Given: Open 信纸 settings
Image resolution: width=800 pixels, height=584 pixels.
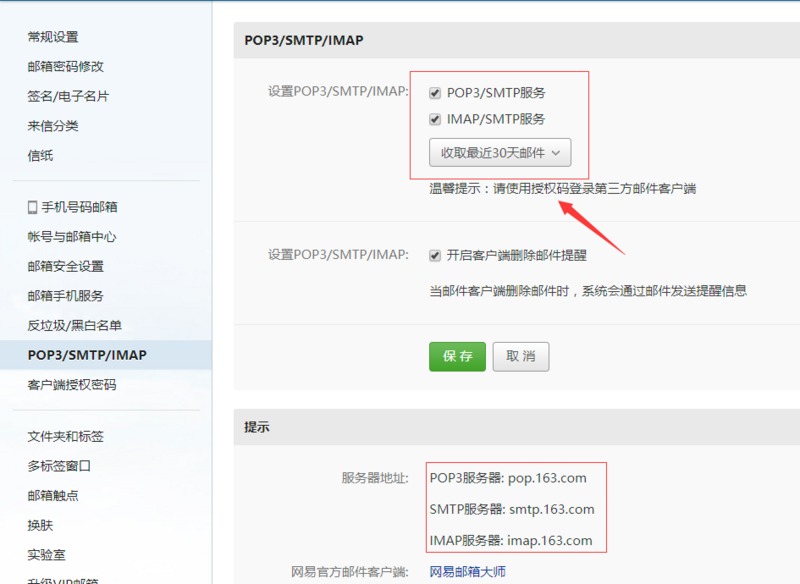Looking at the screenshot, I should click(x=40, y=155).
